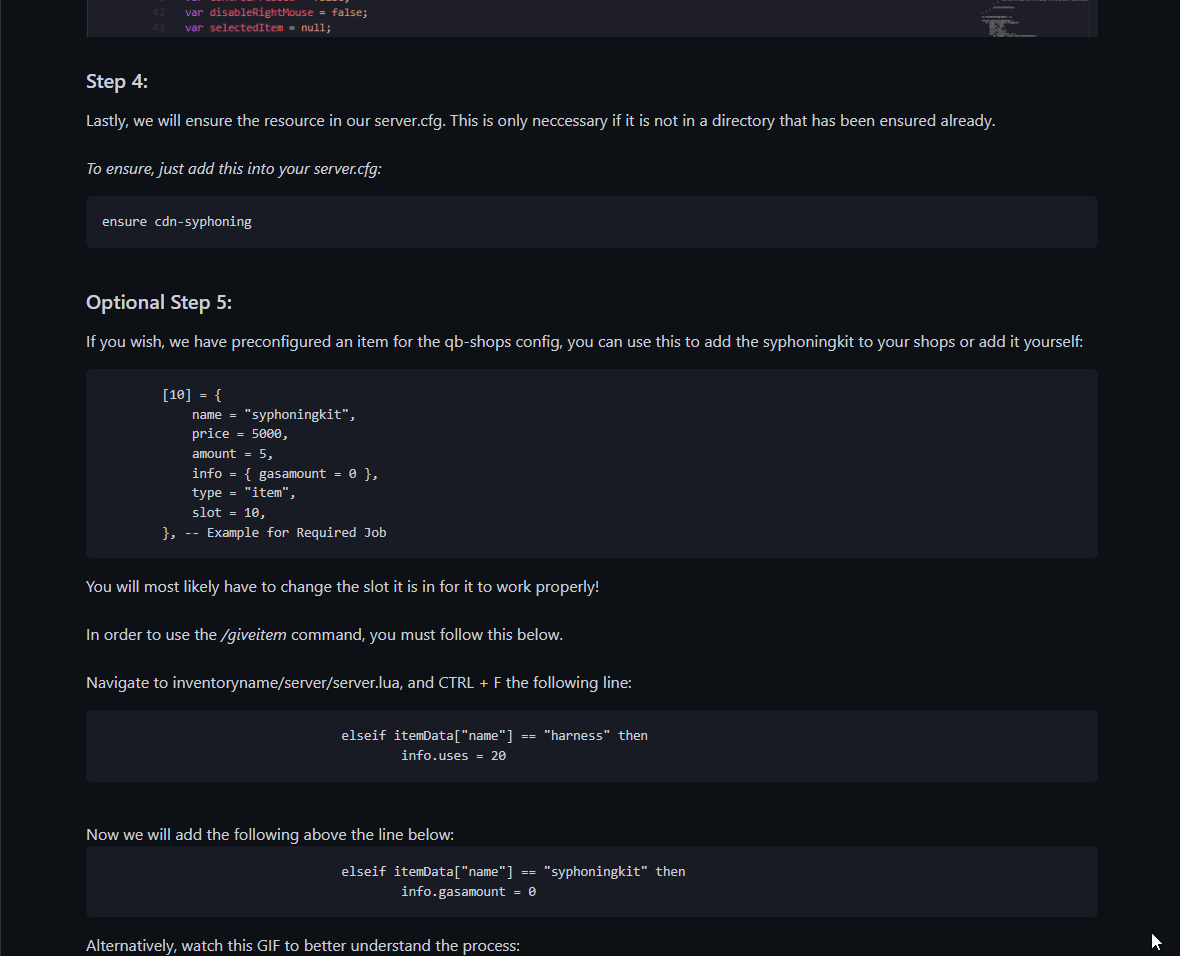The image size is (1180, 956).
Task: Click the 'To ensure, just add this' italic line
Action: click(233, 169)
